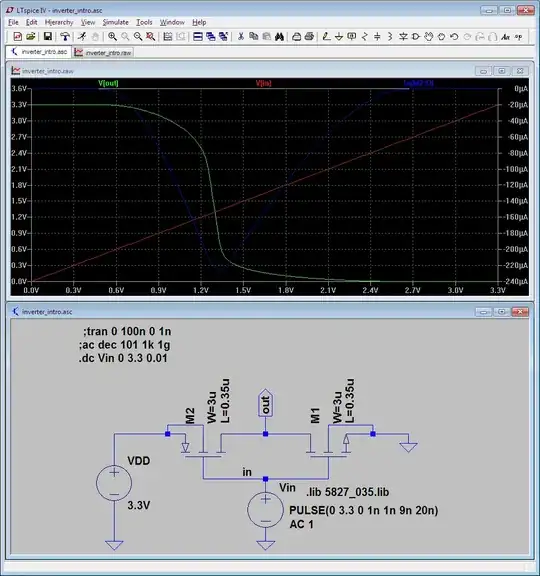Screen dimensions: 540x576
Task: Select the Draw Wire pencil tool
Action: [326, 36]
